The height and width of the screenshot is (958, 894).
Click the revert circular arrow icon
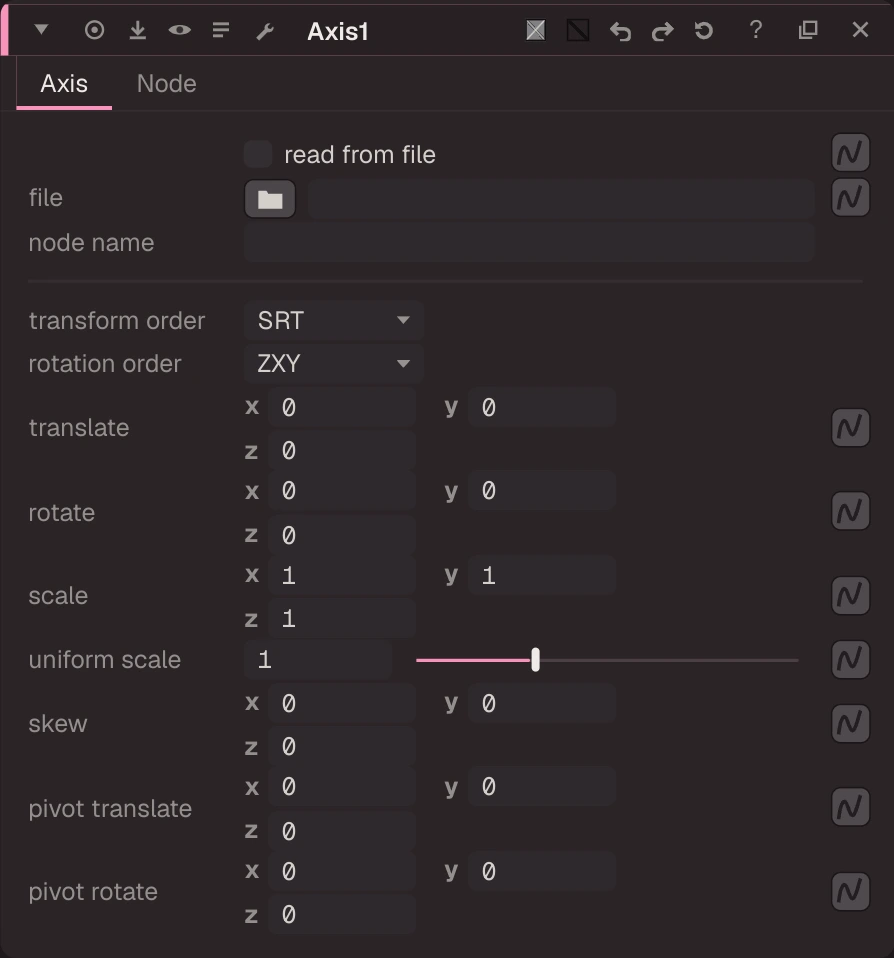pos(704,30)
